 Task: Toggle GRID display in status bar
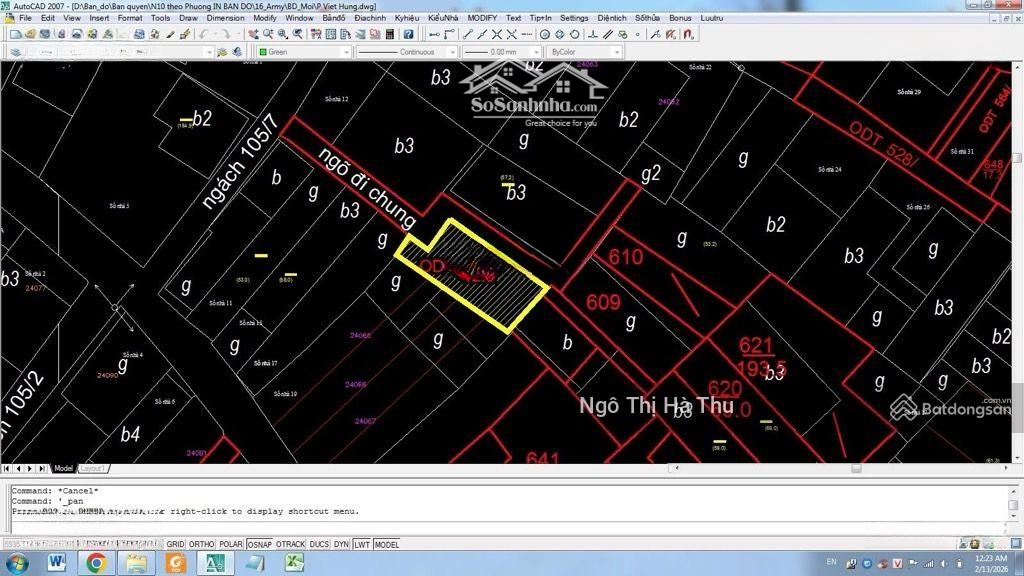(175, 545)
